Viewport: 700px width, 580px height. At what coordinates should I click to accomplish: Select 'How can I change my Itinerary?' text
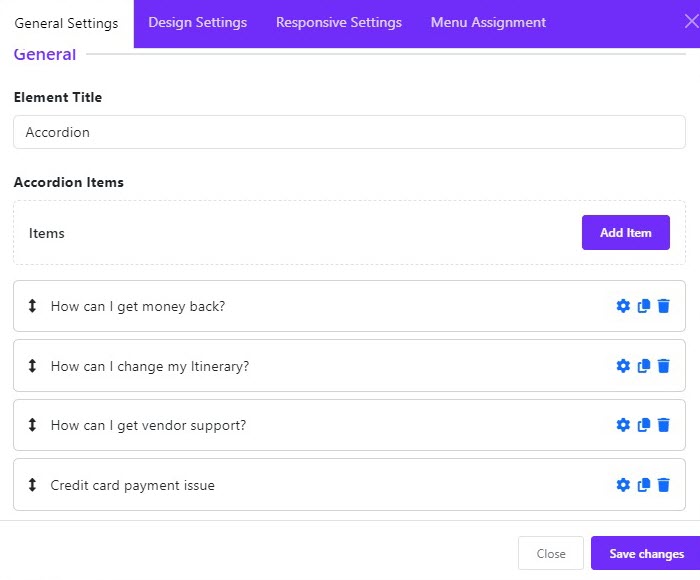(150, 366)
